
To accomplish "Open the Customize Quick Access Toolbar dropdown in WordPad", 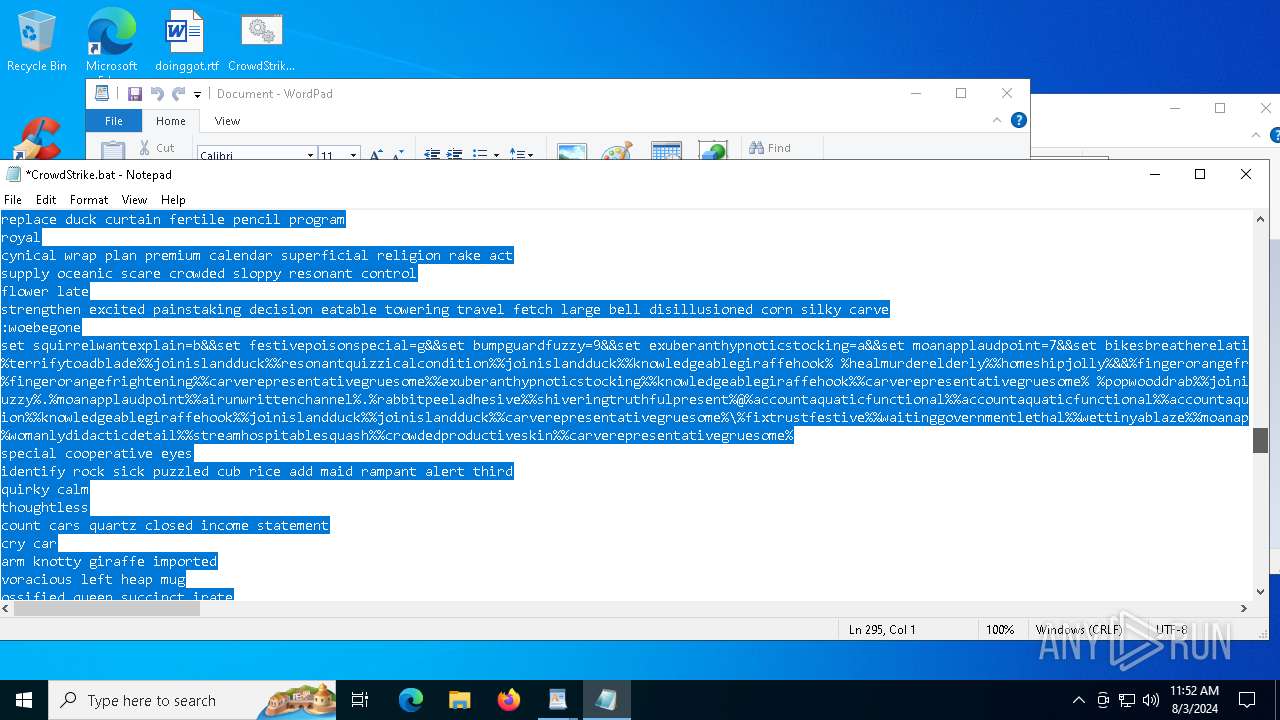I will [x=197, y=95].
